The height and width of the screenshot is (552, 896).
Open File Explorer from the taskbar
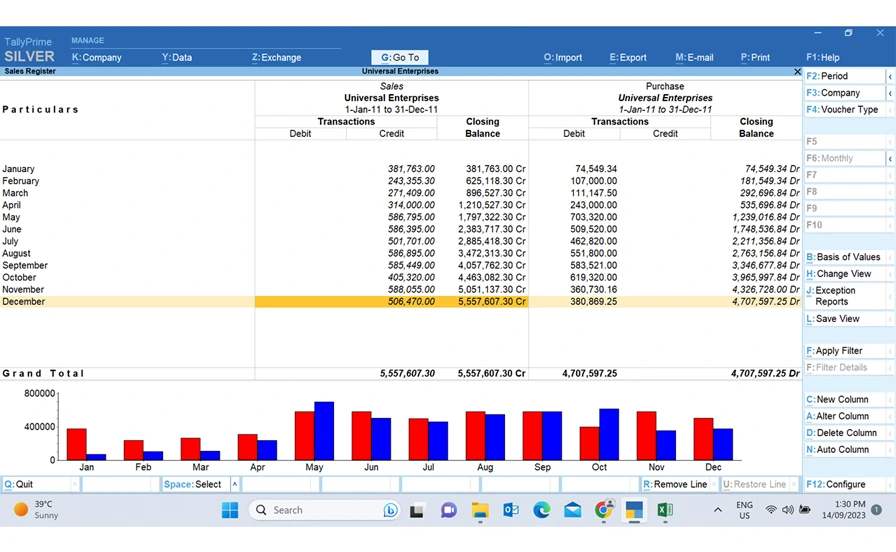point(480,510)
